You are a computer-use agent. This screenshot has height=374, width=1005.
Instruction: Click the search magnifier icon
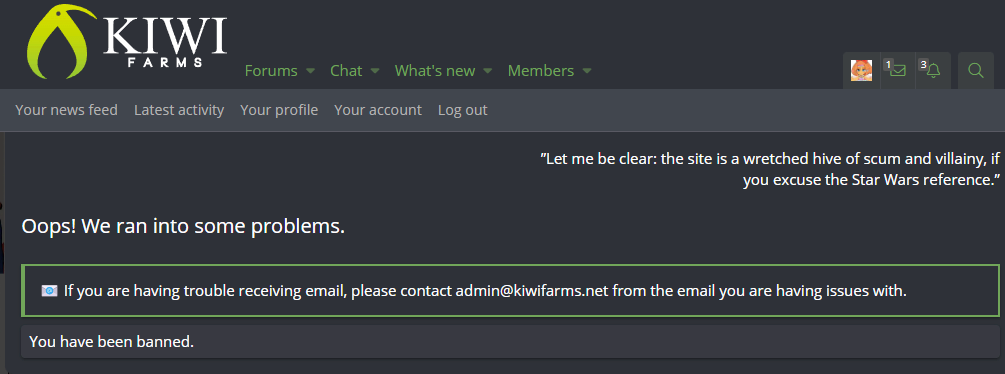[976, 70]
